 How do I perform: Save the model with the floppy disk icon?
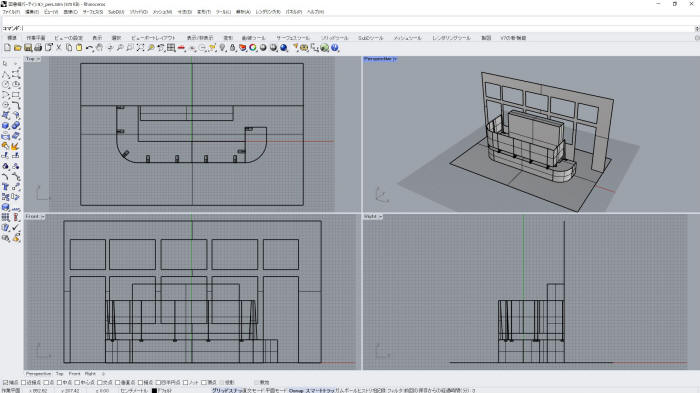point(28,47)
